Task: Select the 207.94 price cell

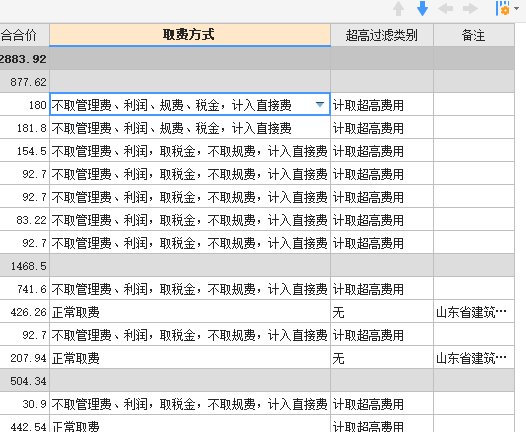Action: coord(24,358)
